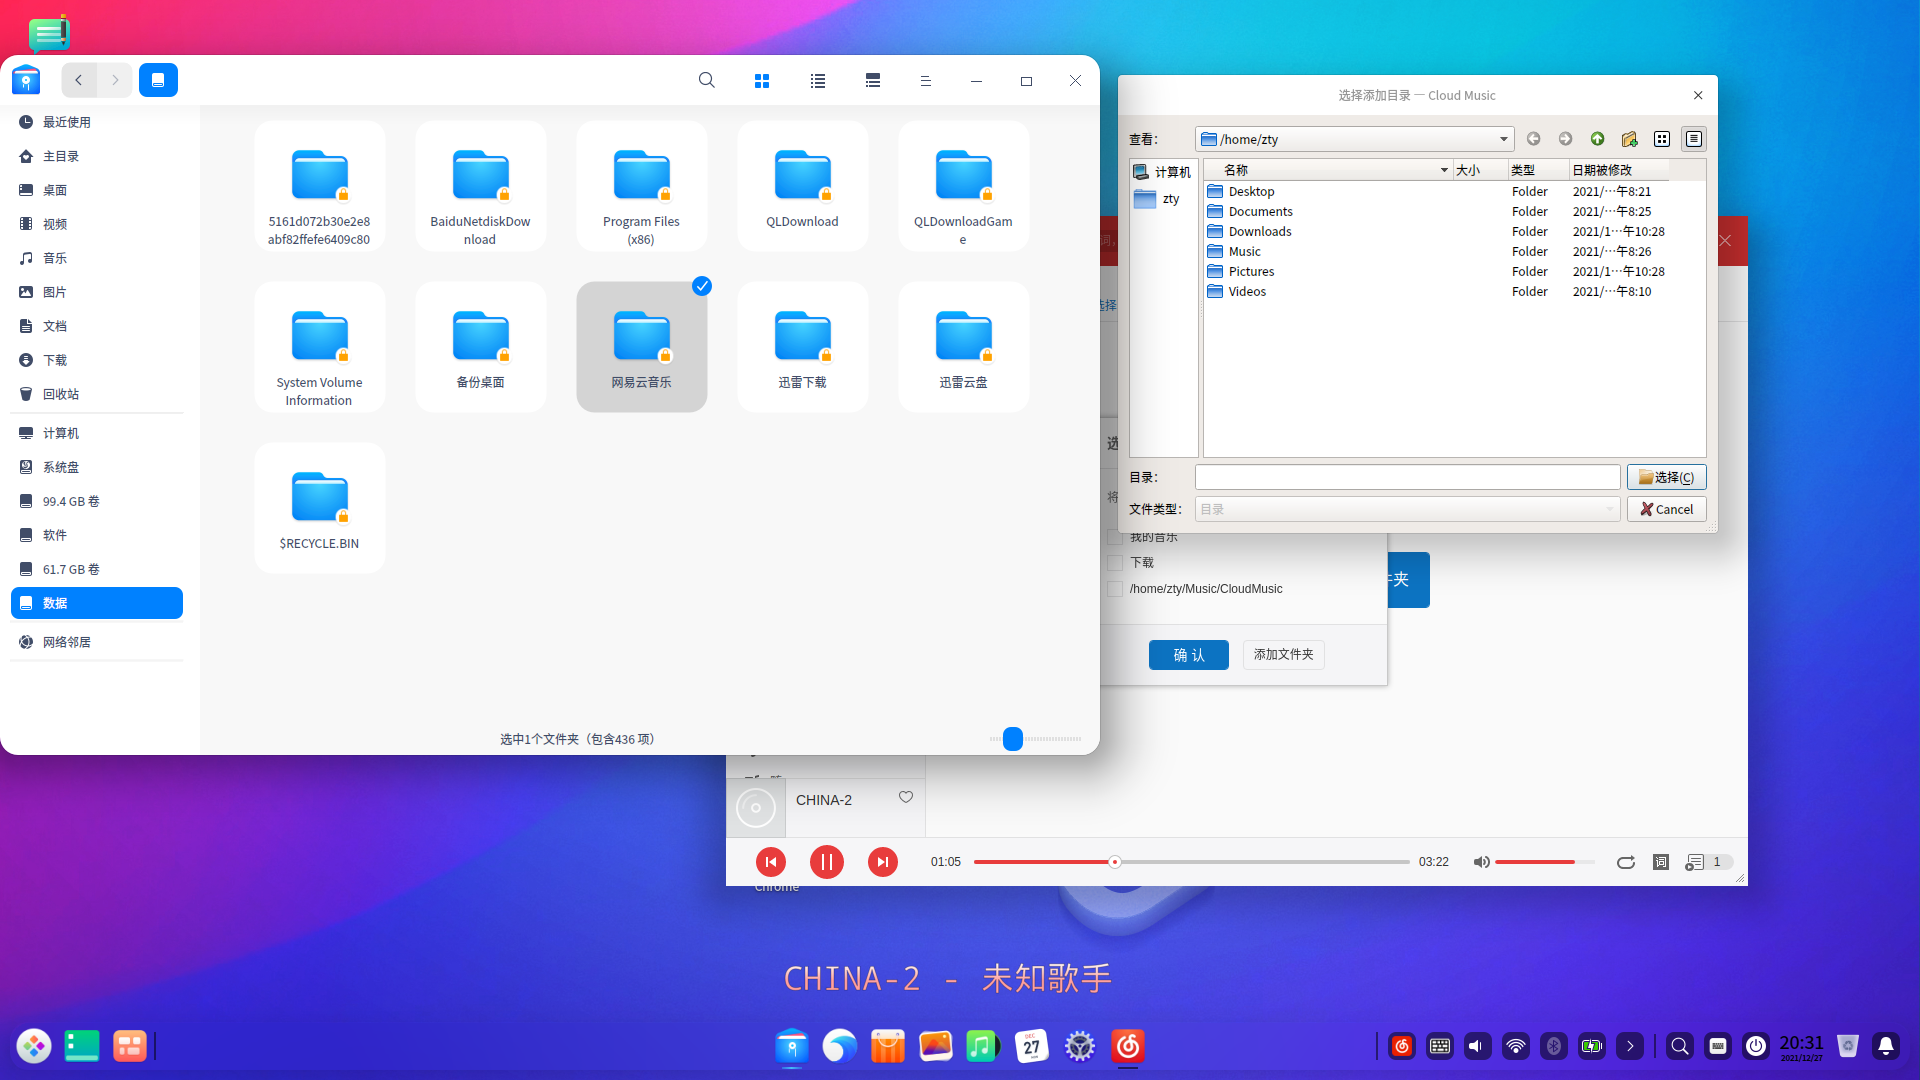Image resolution: width=1920 pixels, height=1080 pixels.
Task: Check the 我的音乐 checkbox
Action: click(x=1115, y=538)
